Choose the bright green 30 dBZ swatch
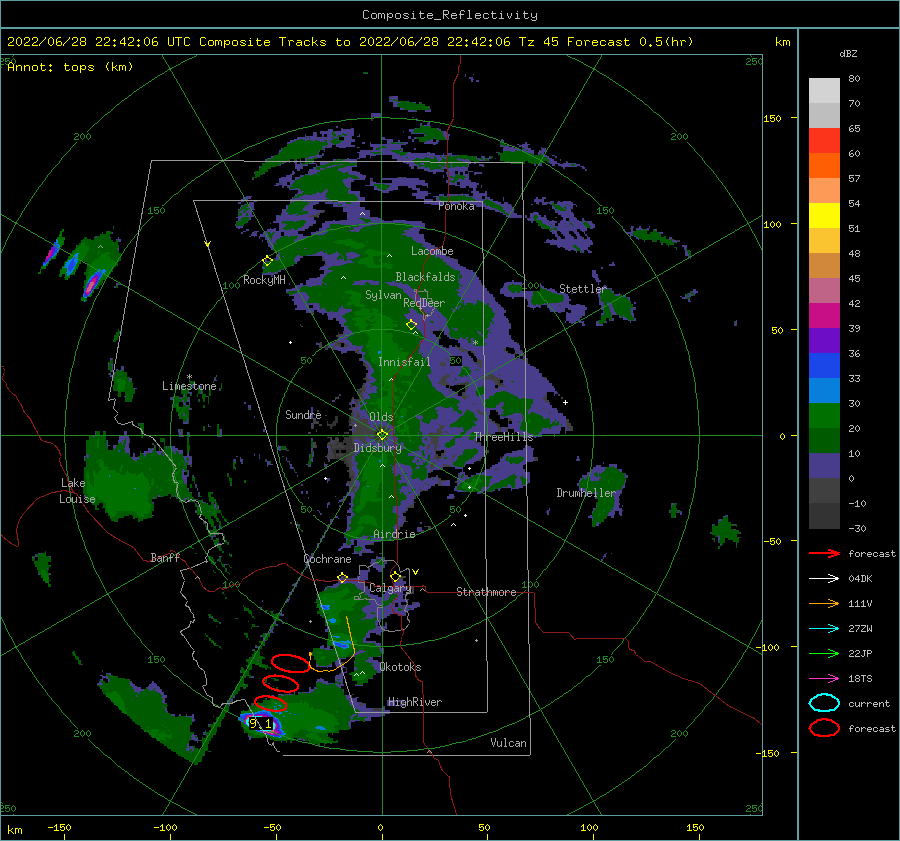 pyautogui.click(x=824, y=415)
